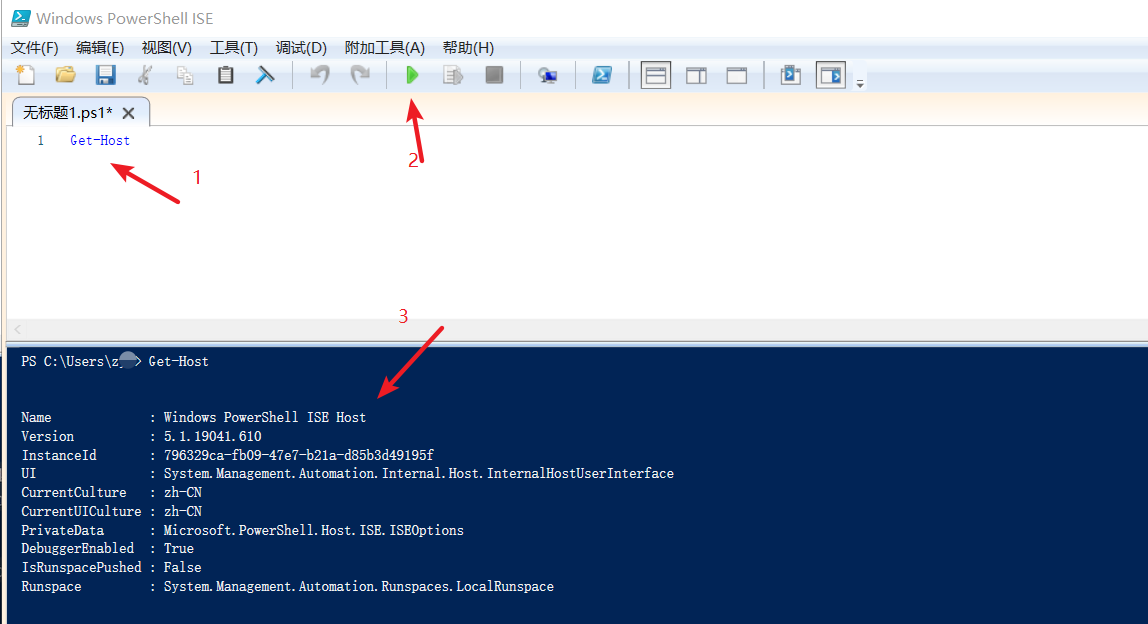Screen dimensions: 1148x624
Task: Click the version value 5.1.19041.610
Action: (212, 437)
